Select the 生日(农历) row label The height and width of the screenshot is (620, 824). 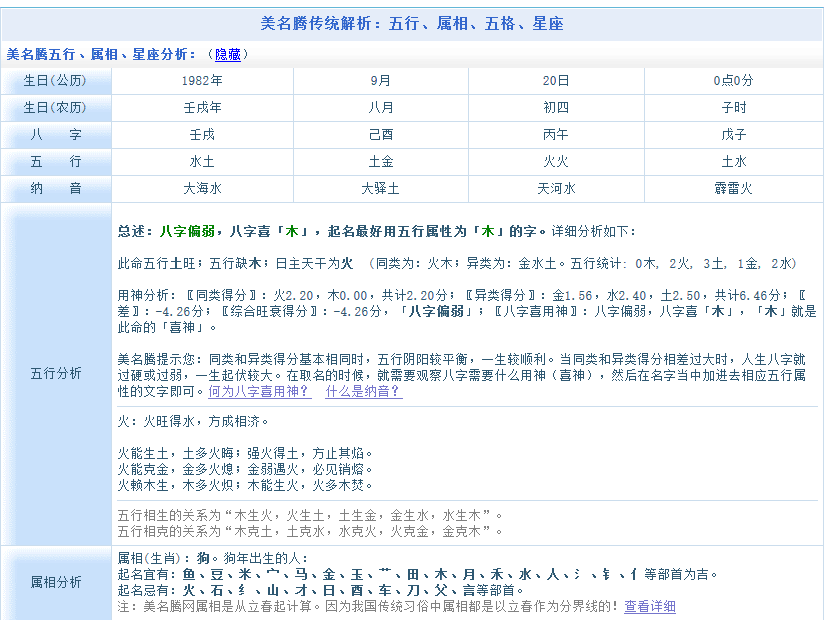coord(55,108)
